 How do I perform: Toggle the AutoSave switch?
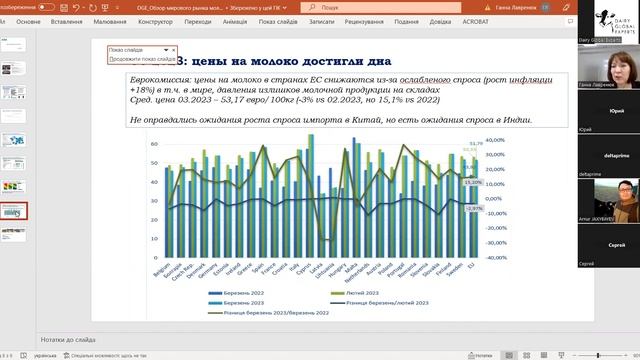46,7
